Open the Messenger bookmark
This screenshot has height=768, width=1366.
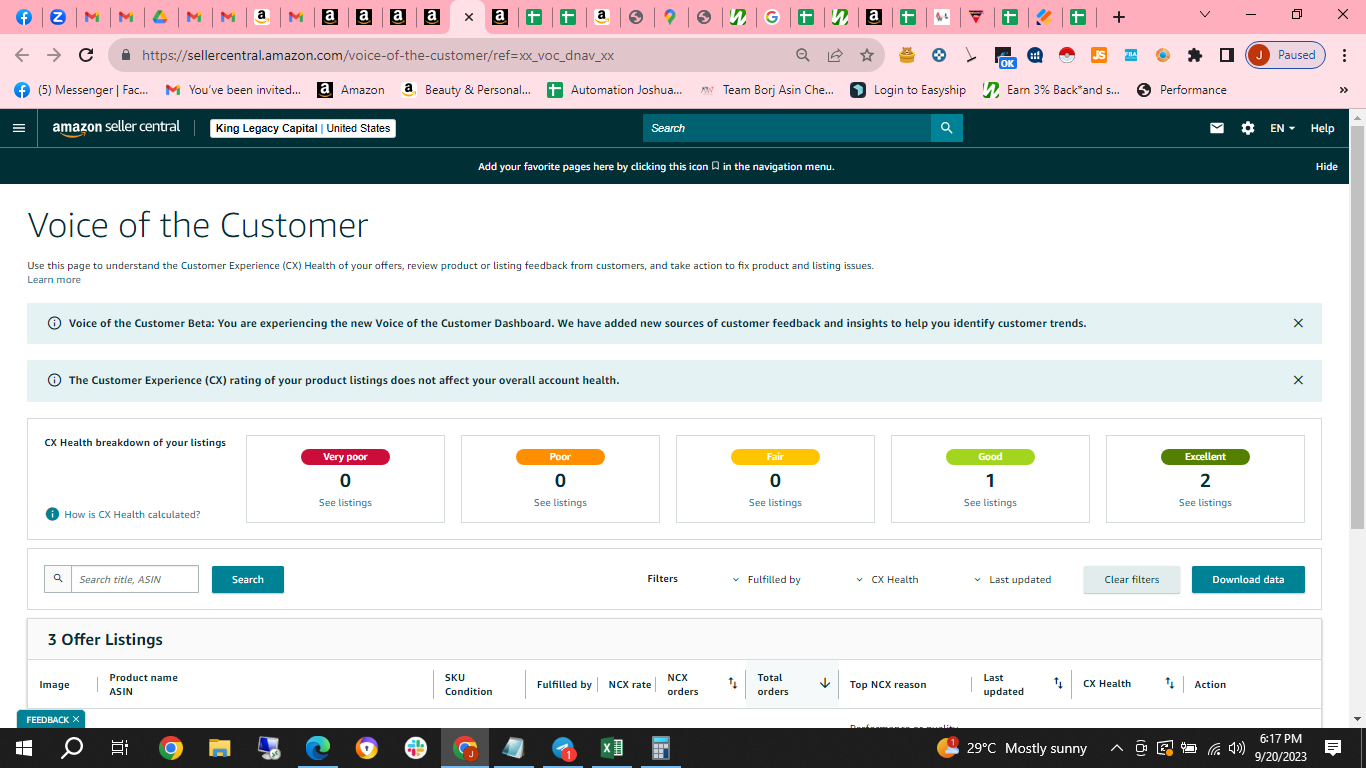(81, 90)
